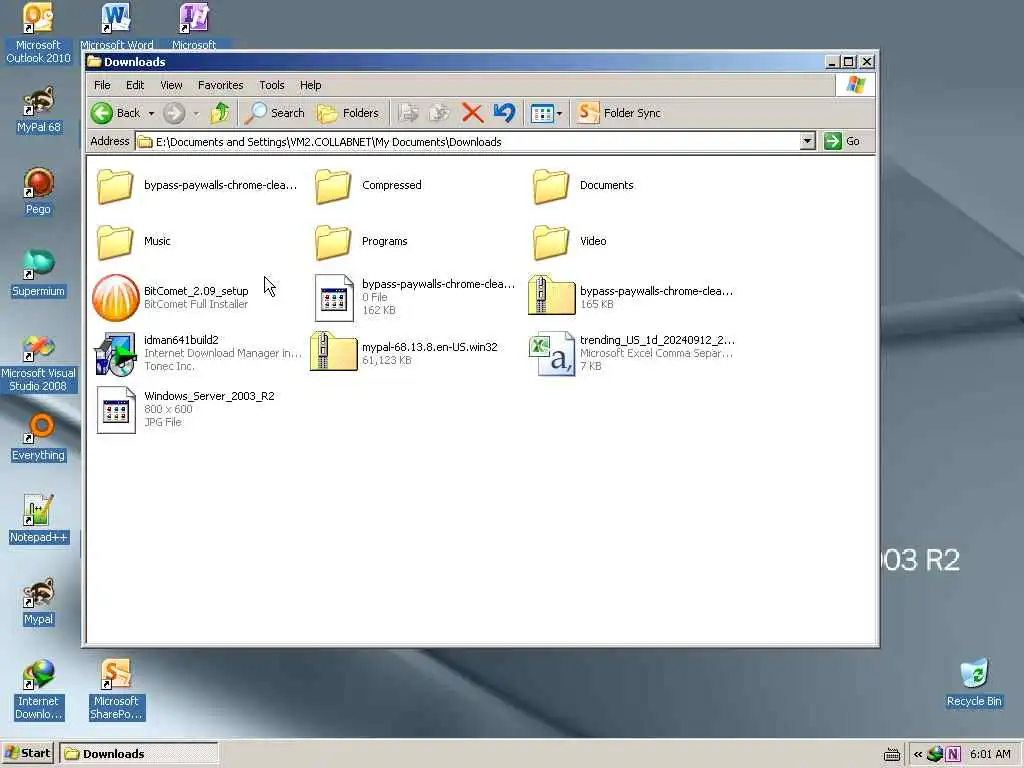Viewport: 1024px width, 768px height.
Task: Click the Microsoft SharePoint desktop shortcut
Action: point(116,690)
